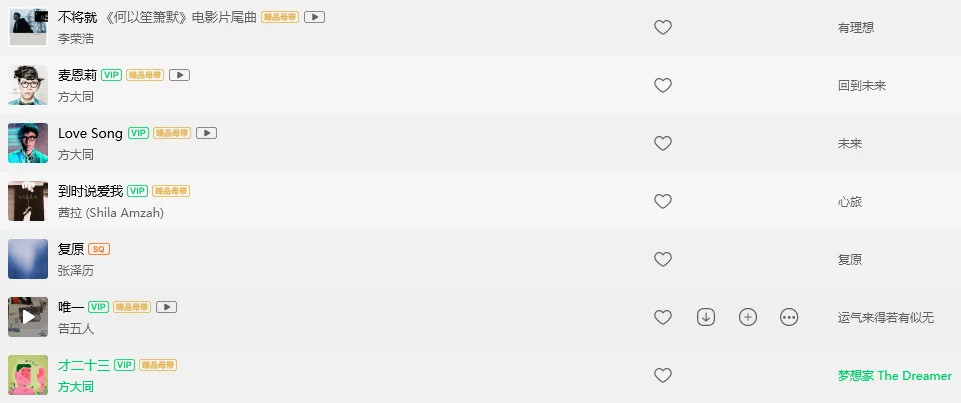The height and width of the screenshot is (403, 961).
Task: Watch the Love Song music video
Action: coord(207,133)
